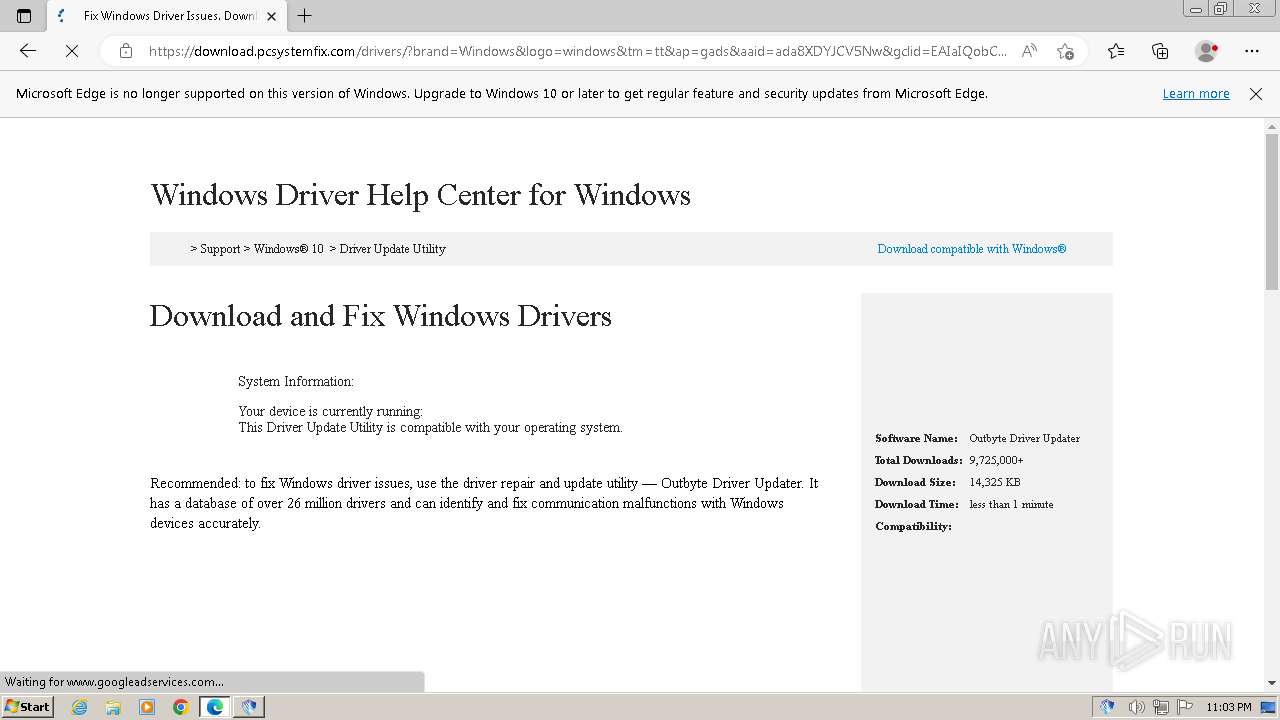Open the Learn more link
This screenshot has height=720, width=1280.
point(1196,94)
